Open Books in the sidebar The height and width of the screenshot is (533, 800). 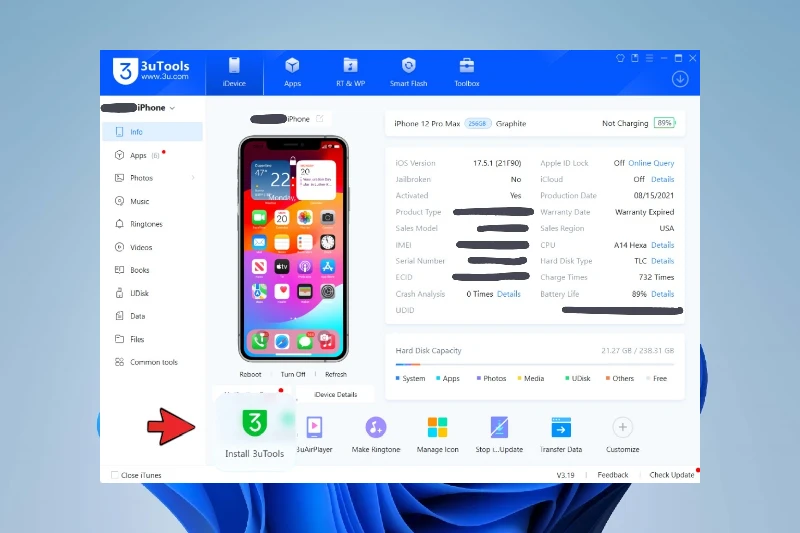(153, 270)
